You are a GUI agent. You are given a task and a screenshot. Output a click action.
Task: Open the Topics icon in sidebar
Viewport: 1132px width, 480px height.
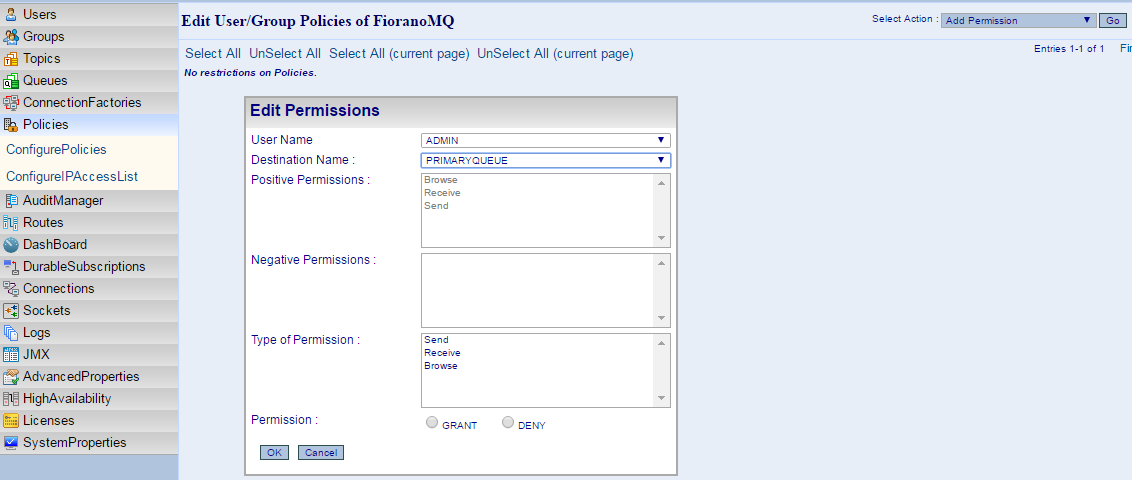[11, 58]
